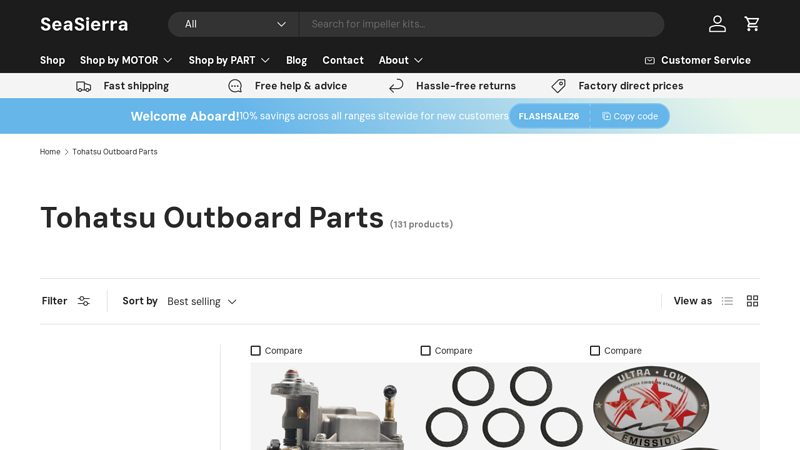
Task: Click the Free help & advice text
Action: [x=301, y=86]
